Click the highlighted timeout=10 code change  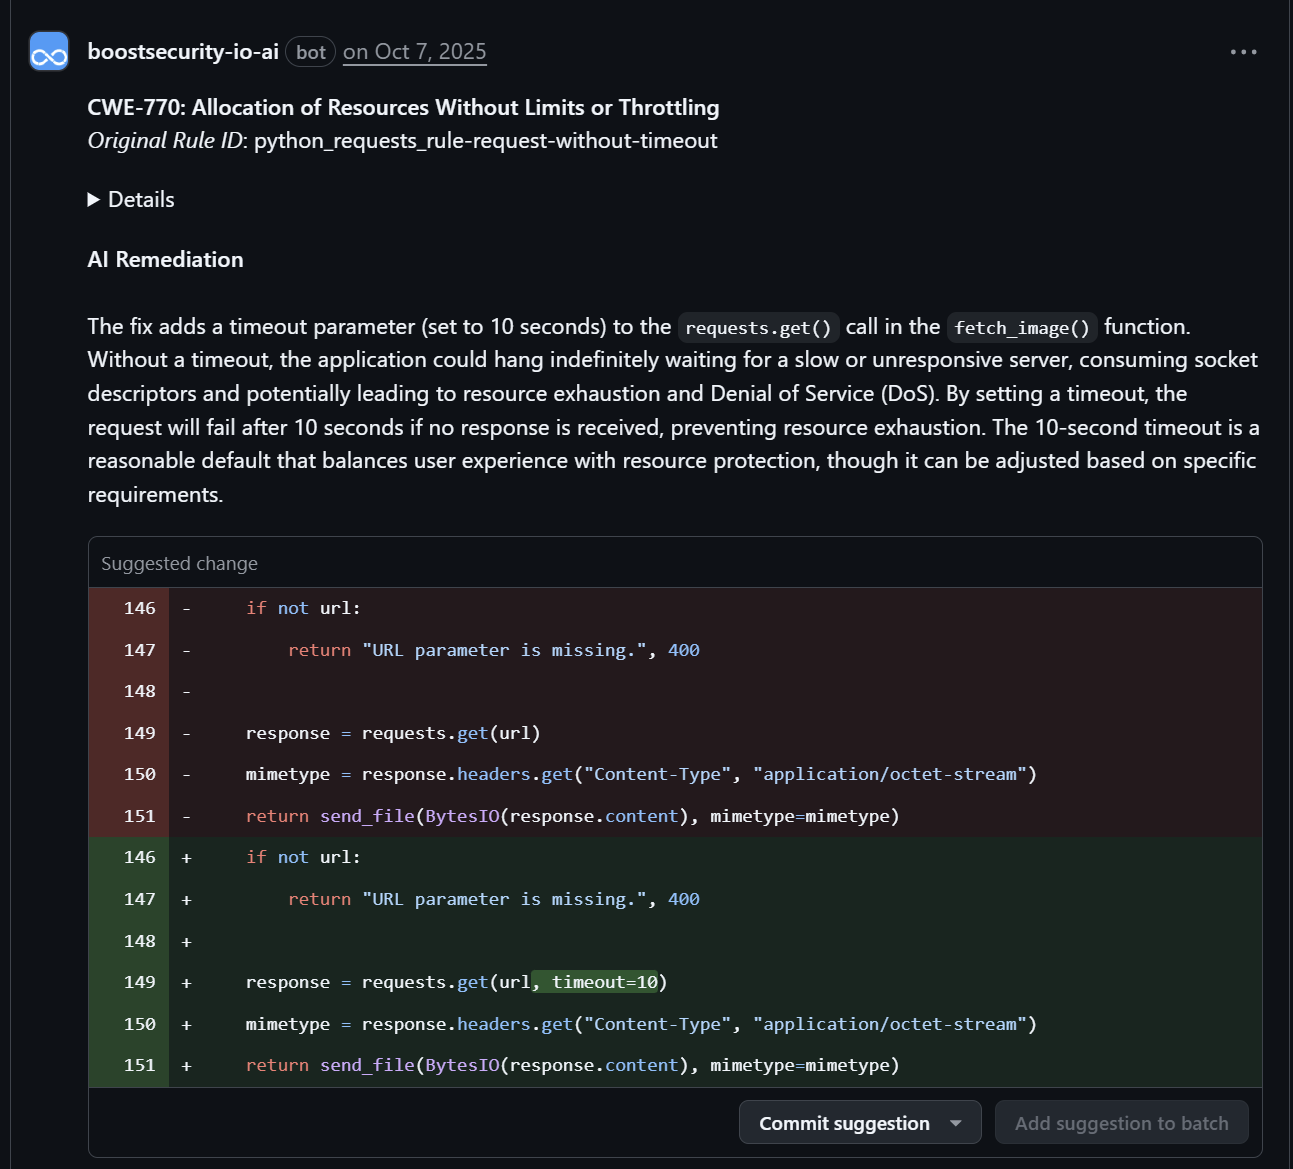598,982
